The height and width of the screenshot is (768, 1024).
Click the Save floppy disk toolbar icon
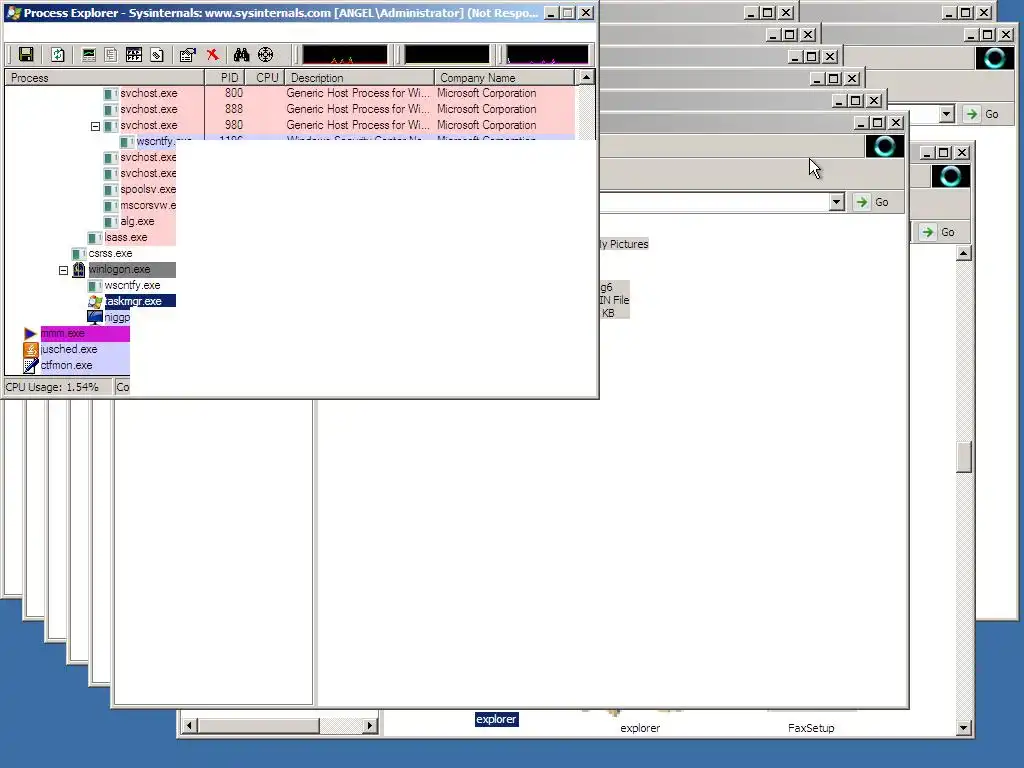[x=25, y=55]
